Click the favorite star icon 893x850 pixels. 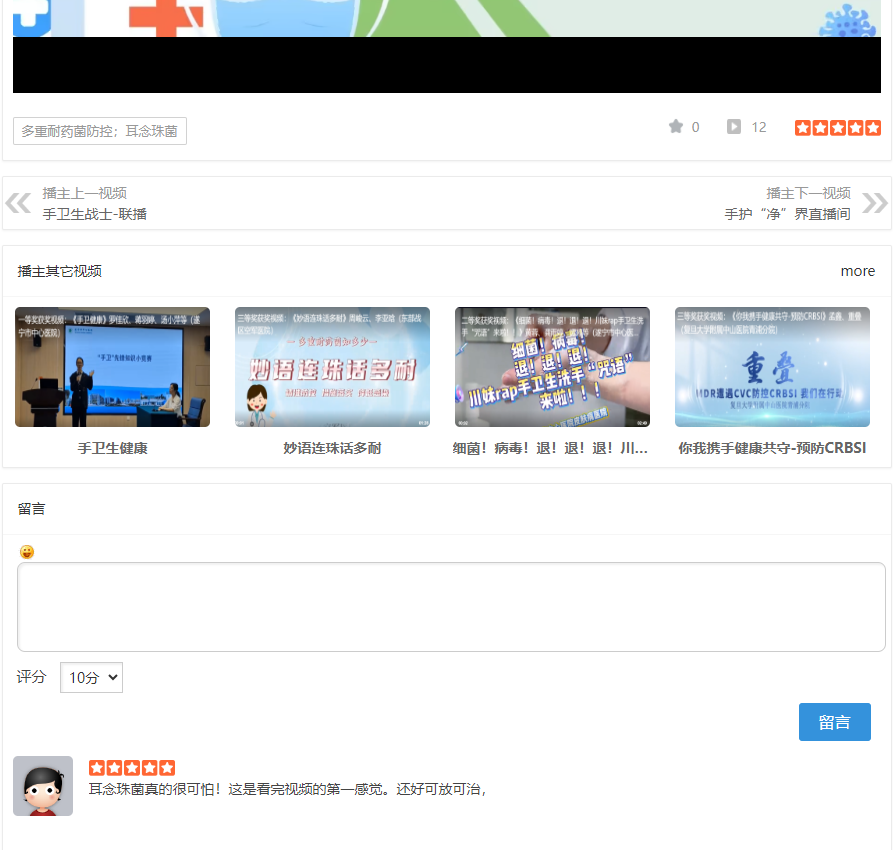click(676, 127)
